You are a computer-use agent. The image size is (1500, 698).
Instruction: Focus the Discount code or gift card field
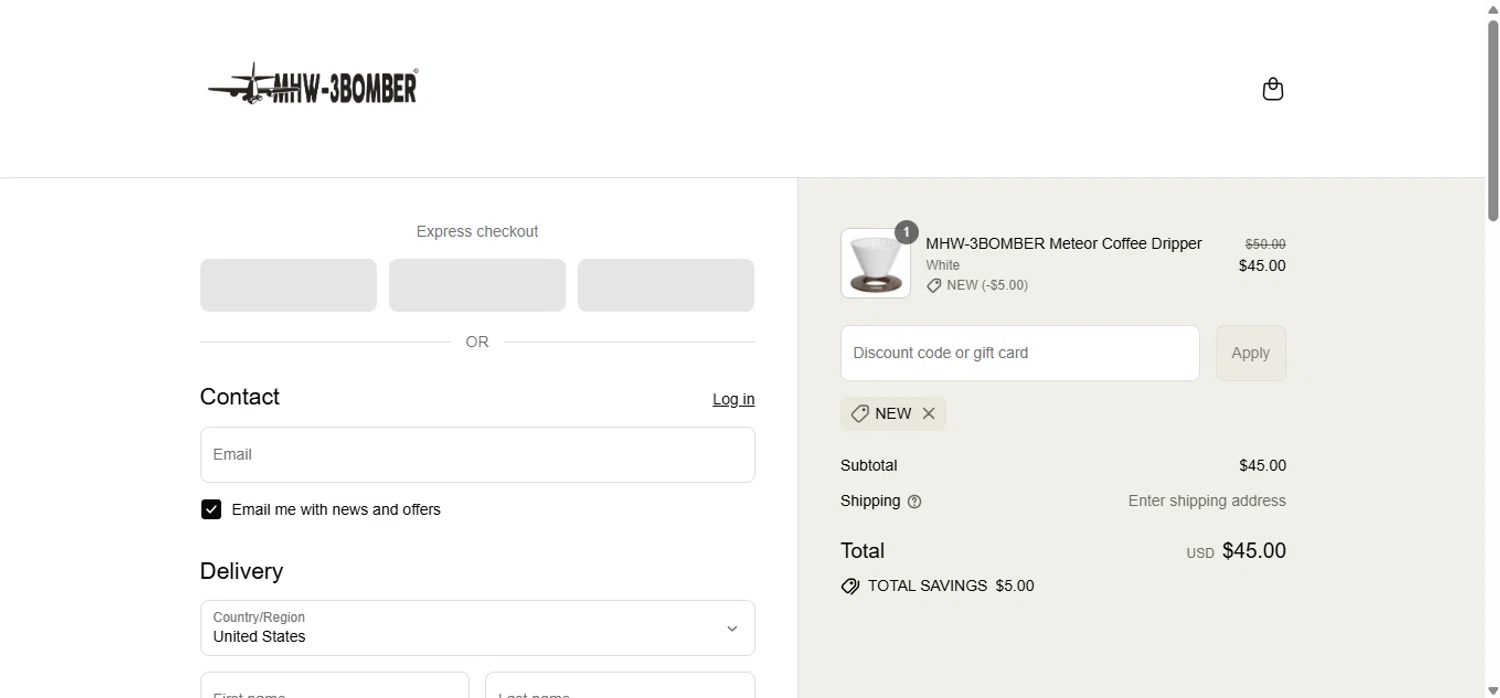pyautogui.click(x=1020, y=353)
